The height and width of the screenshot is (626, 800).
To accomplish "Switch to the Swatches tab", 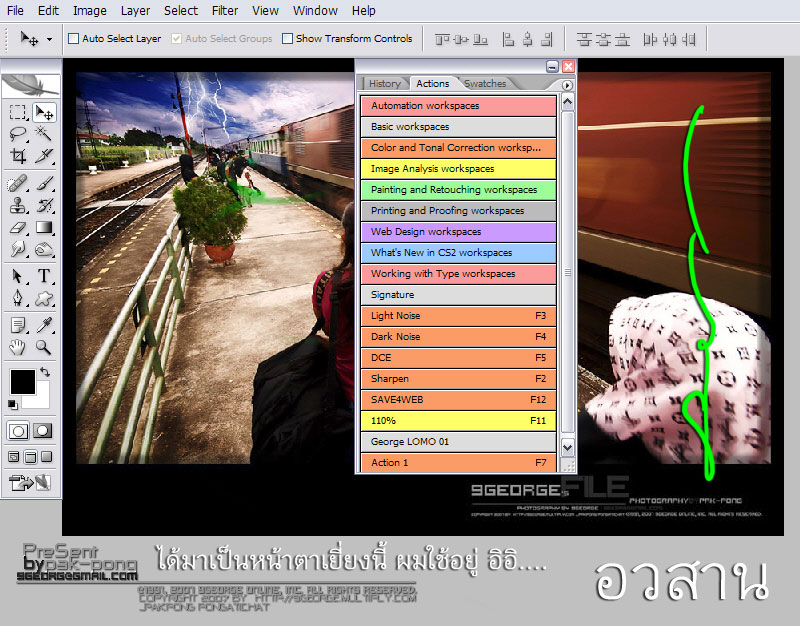I will click(x=485, y=84).
